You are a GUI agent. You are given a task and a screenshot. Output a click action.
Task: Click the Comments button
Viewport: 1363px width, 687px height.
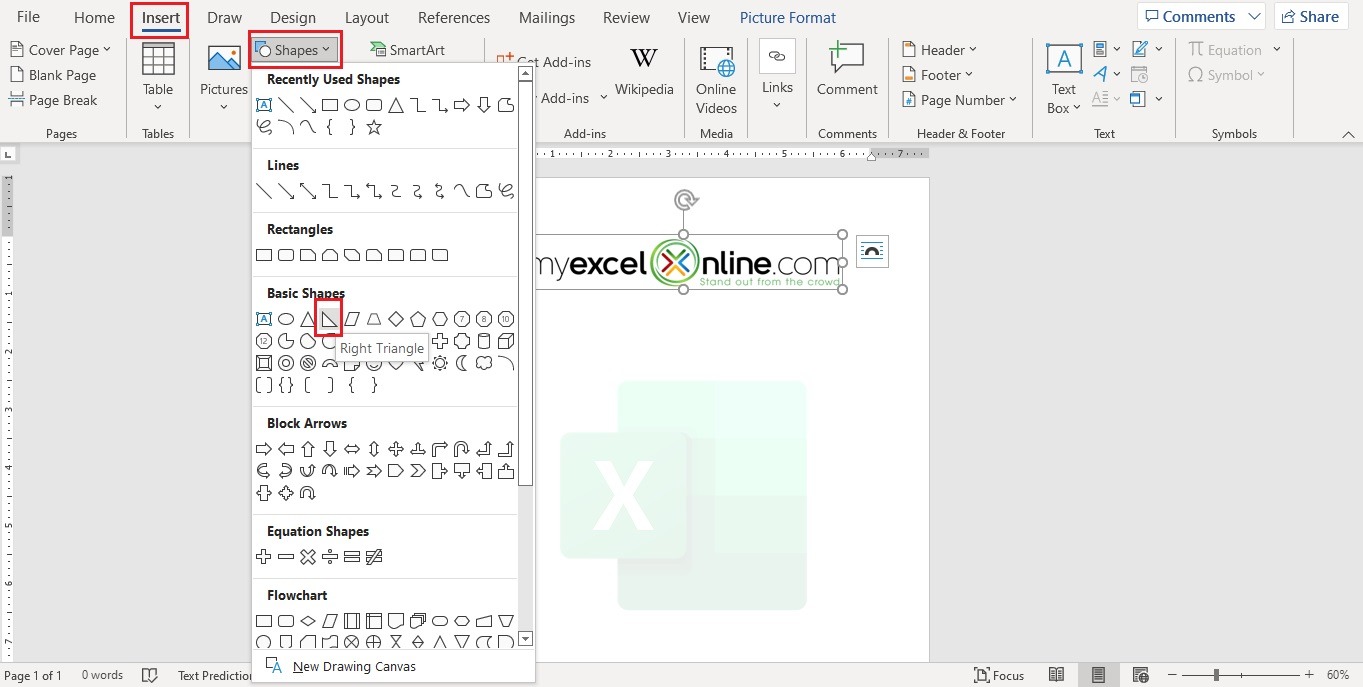[1201, 16]
